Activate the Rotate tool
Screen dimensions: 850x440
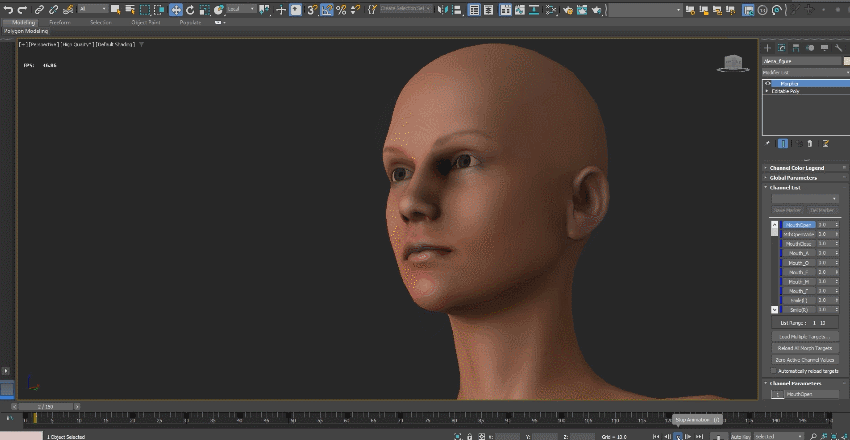(190, 9)
